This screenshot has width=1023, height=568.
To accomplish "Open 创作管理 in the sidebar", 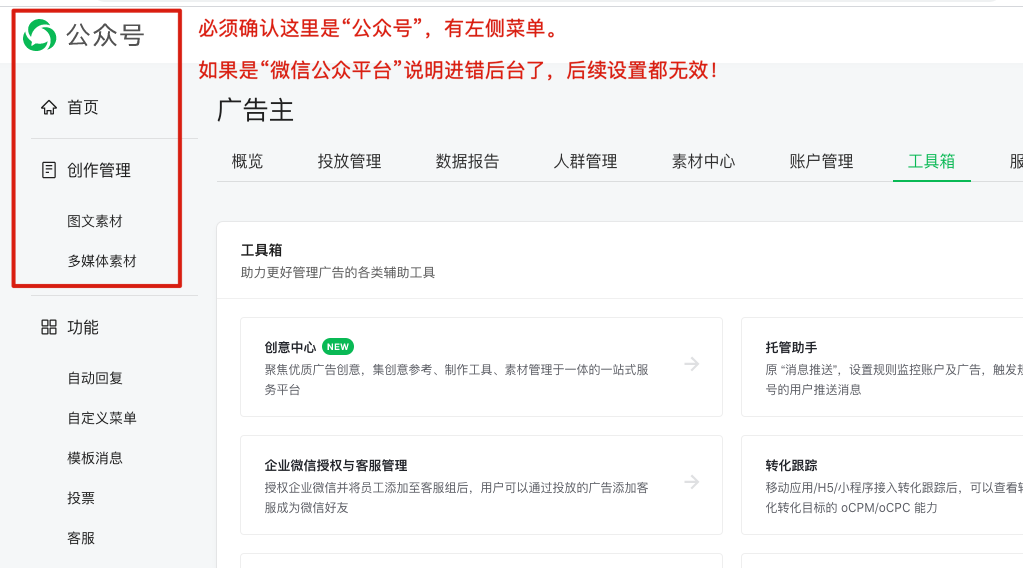I will pos(99,171).
